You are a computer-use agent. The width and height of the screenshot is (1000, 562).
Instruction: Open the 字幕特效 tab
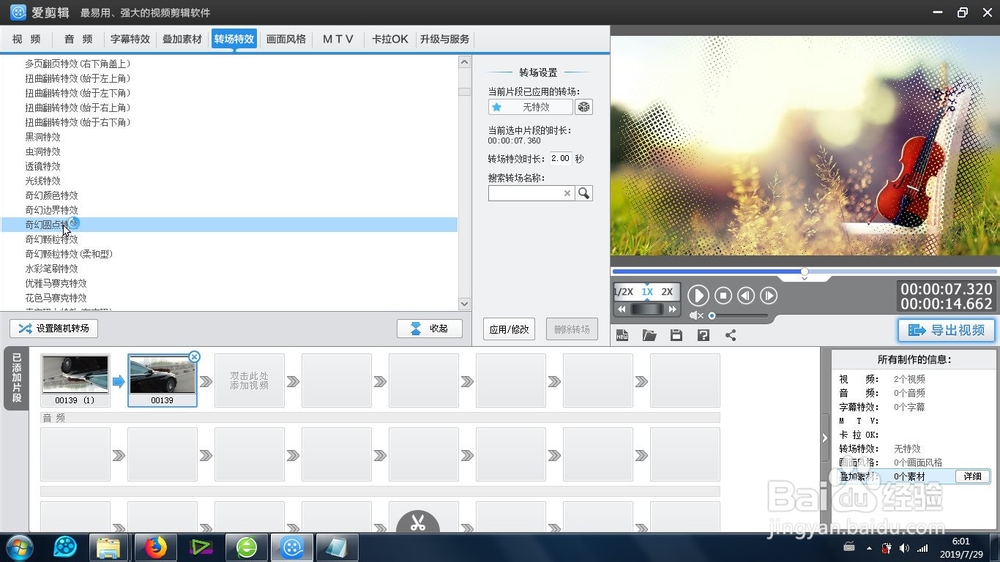point(130,39)
